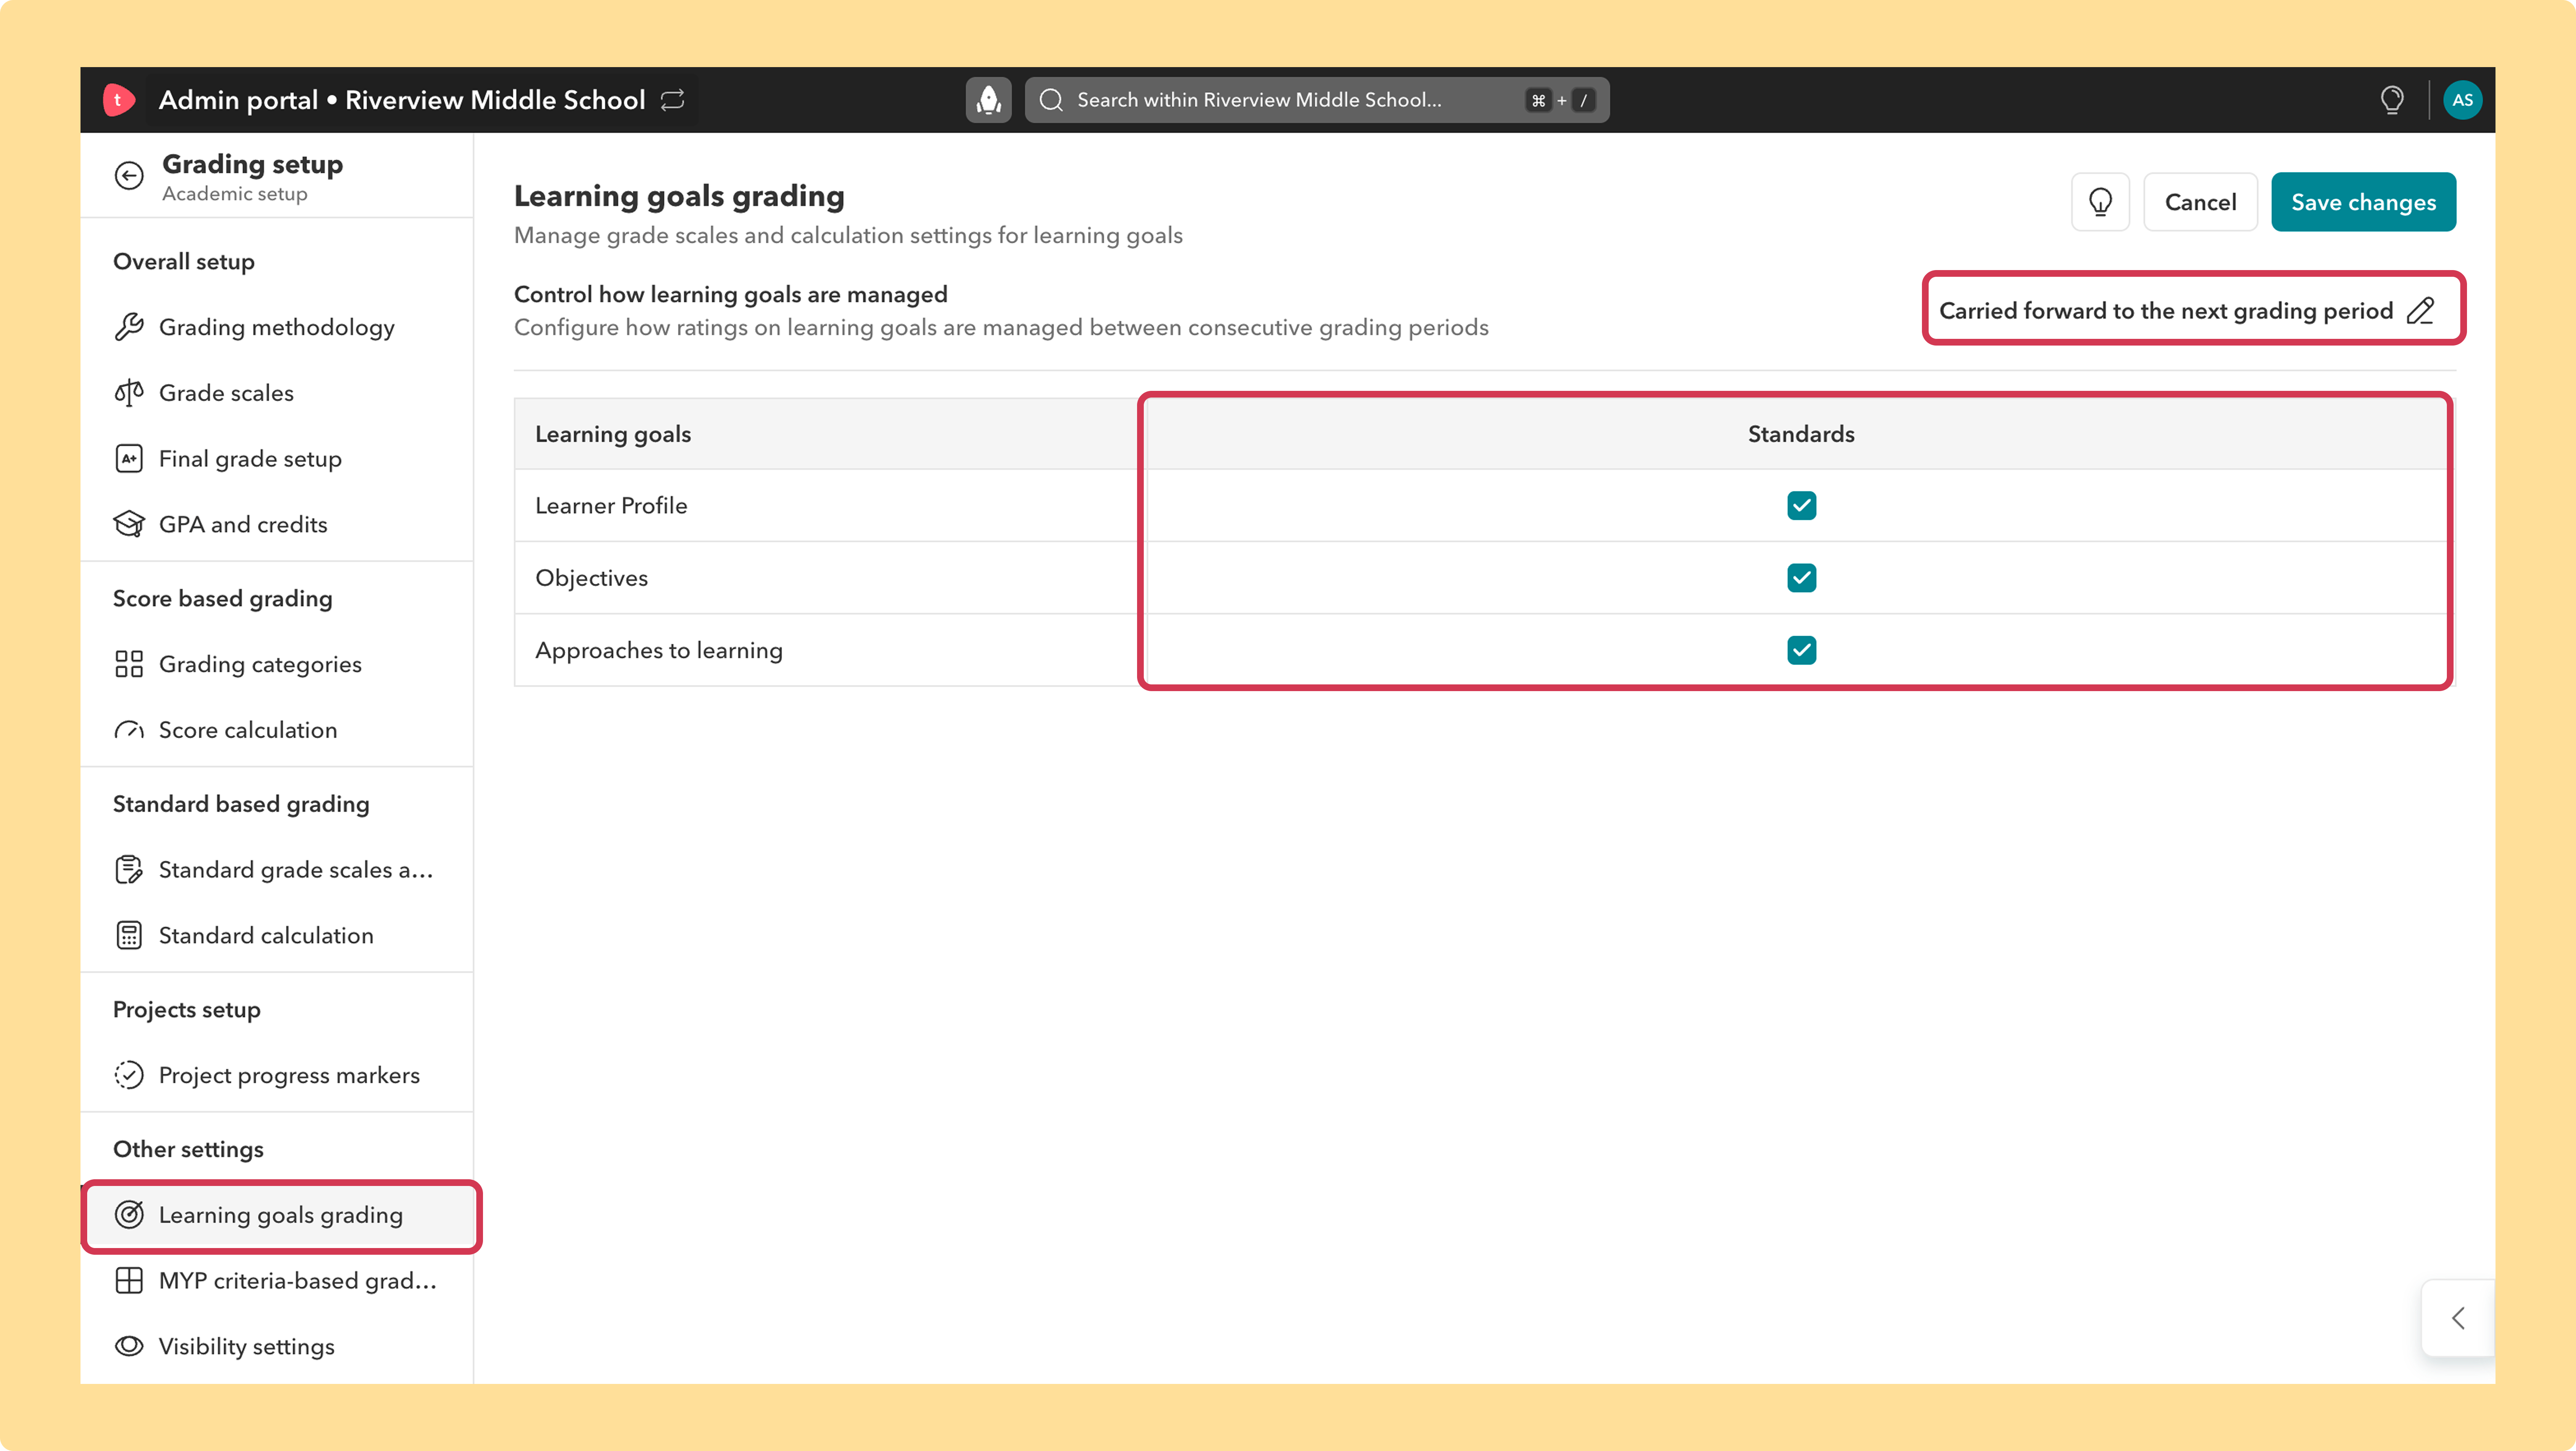Click the gauge icon for Score calculation
The height and width of the screenshot is (1451, 2576).
(129, 730)
